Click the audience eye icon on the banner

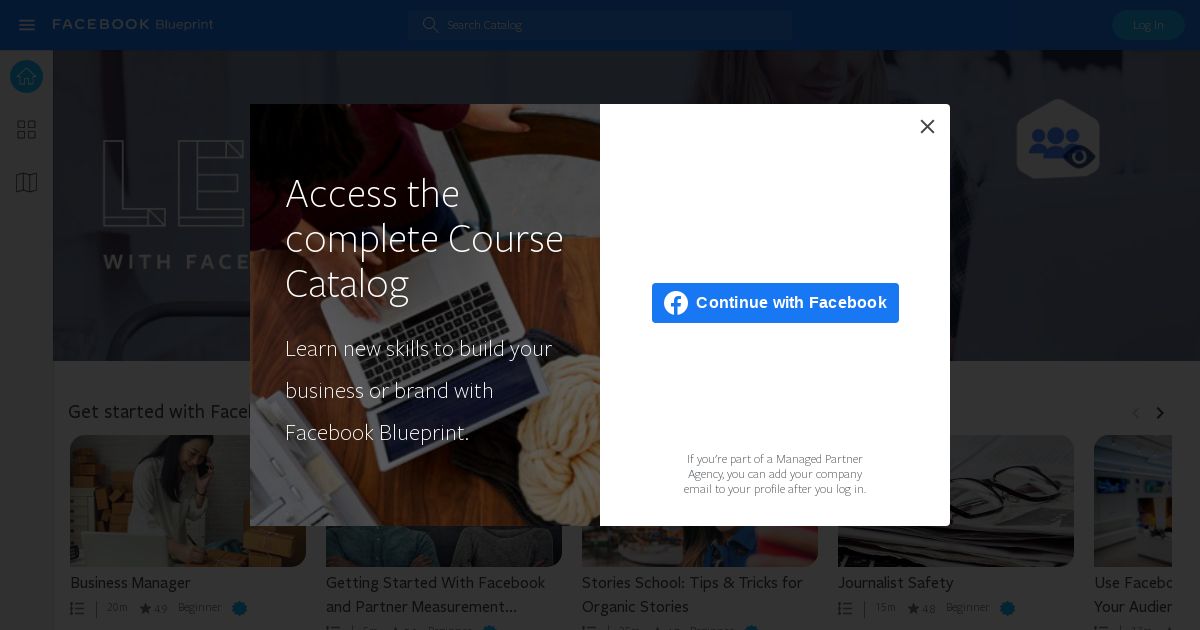(1058, 139)
